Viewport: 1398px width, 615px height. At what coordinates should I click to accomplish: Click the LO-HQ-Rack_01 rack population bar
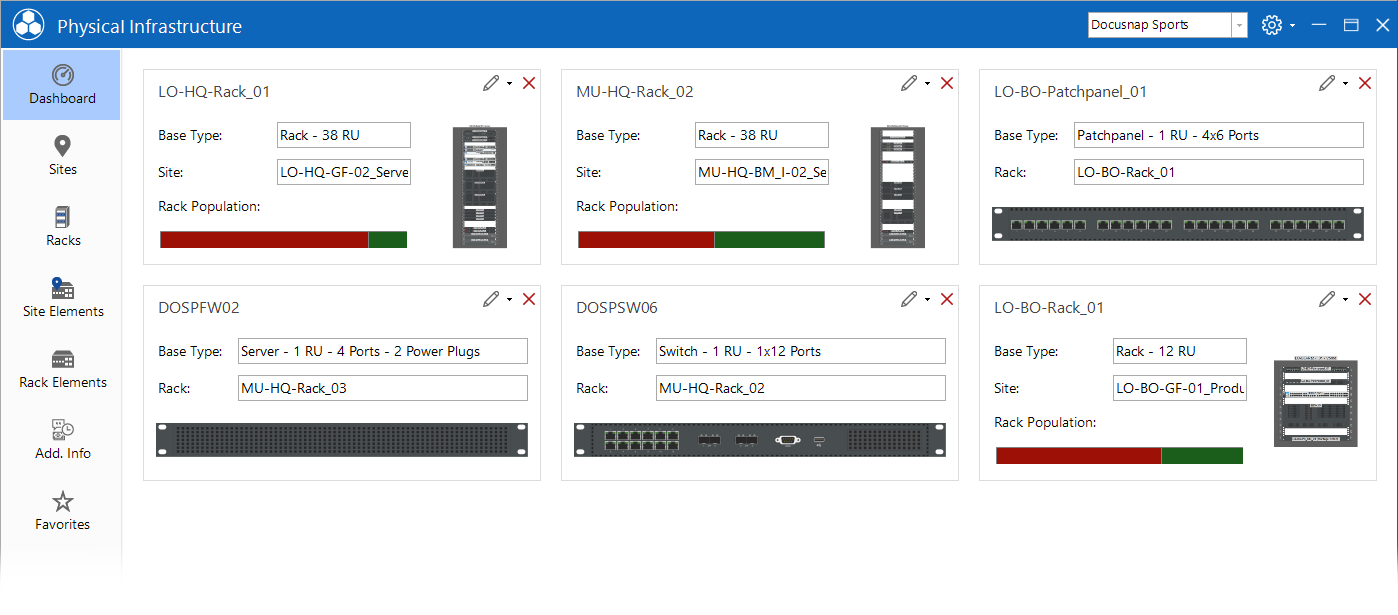click(284, 239)
